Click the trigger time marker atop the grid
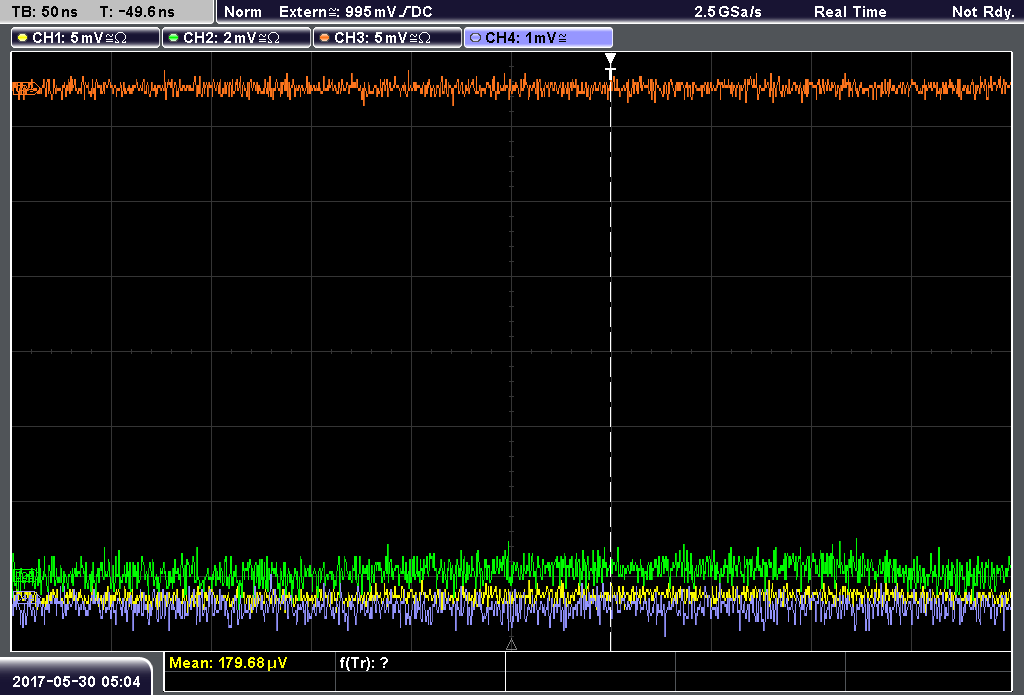The width and height of the screenshot is (1024, 695). (611, 64)
